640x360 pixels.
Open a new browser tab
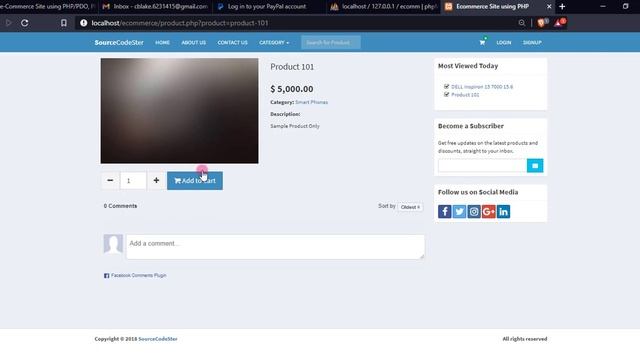tap(562, 7)
